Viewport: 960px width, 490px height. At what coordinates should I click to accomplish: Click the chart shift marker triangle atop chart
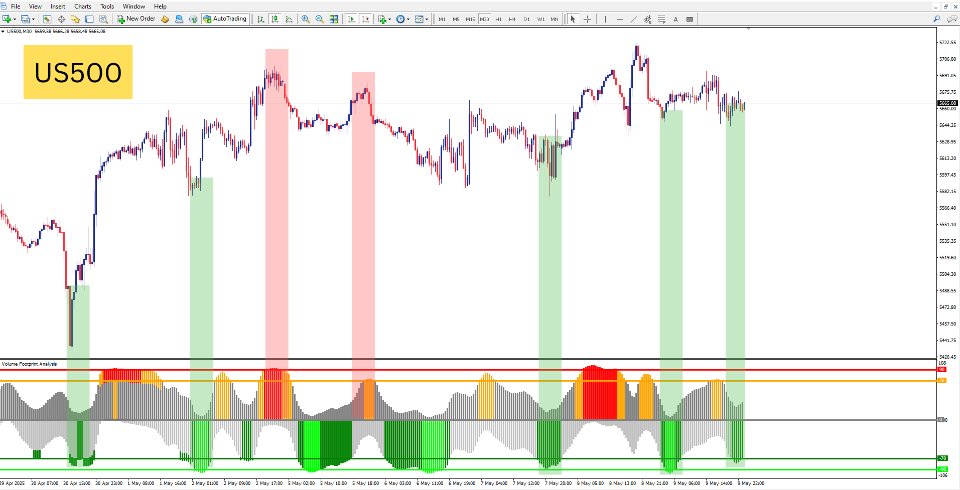tap(748, 28)
